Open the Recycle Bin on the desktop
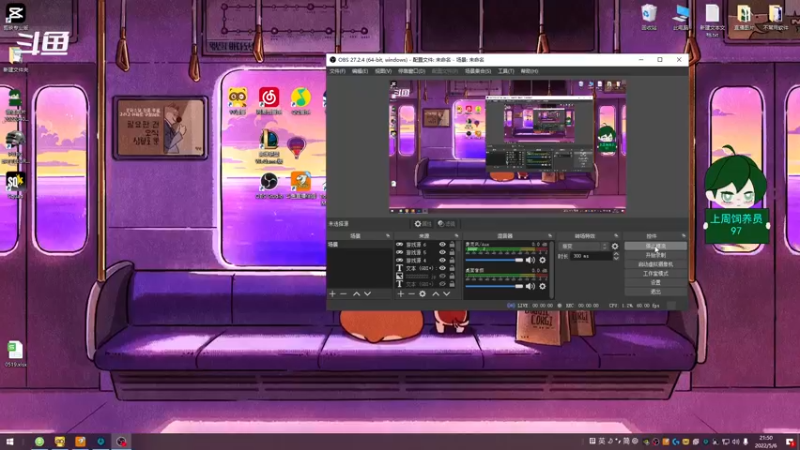 pyautogui.click(x=649, y=17)
